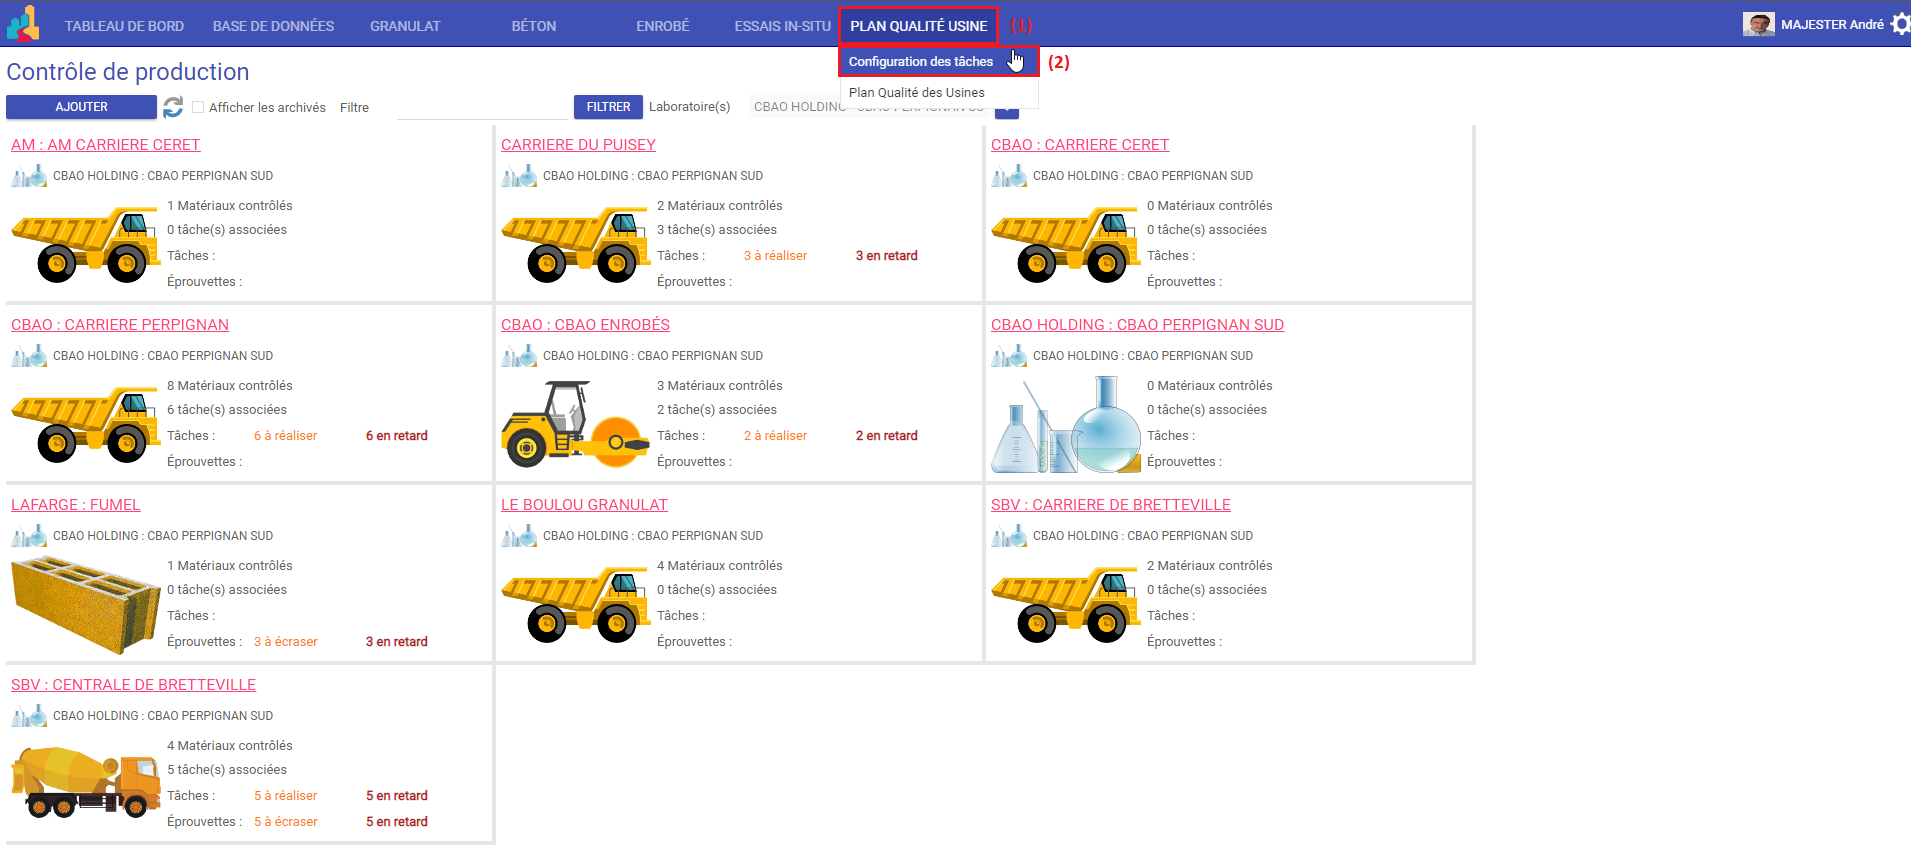This screenshot has width=1911, height=856.
Task: Click small lab icon in CBAO : CARRIERE PERPIGNAN card
Action: (x=29, y=356)
